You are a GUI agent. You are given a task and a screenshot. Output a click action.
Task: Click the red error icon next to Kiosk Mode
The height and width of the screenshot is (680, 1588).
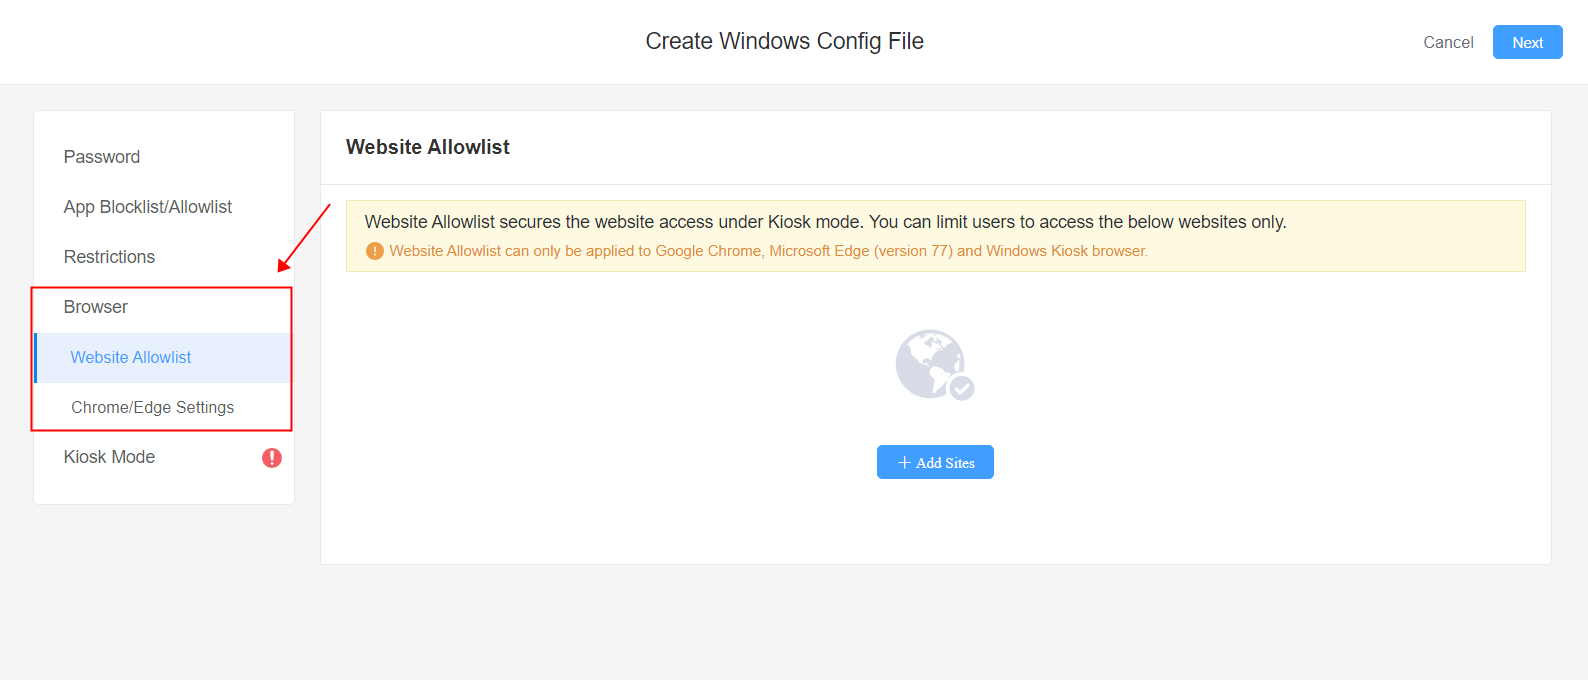click(271, 457)
